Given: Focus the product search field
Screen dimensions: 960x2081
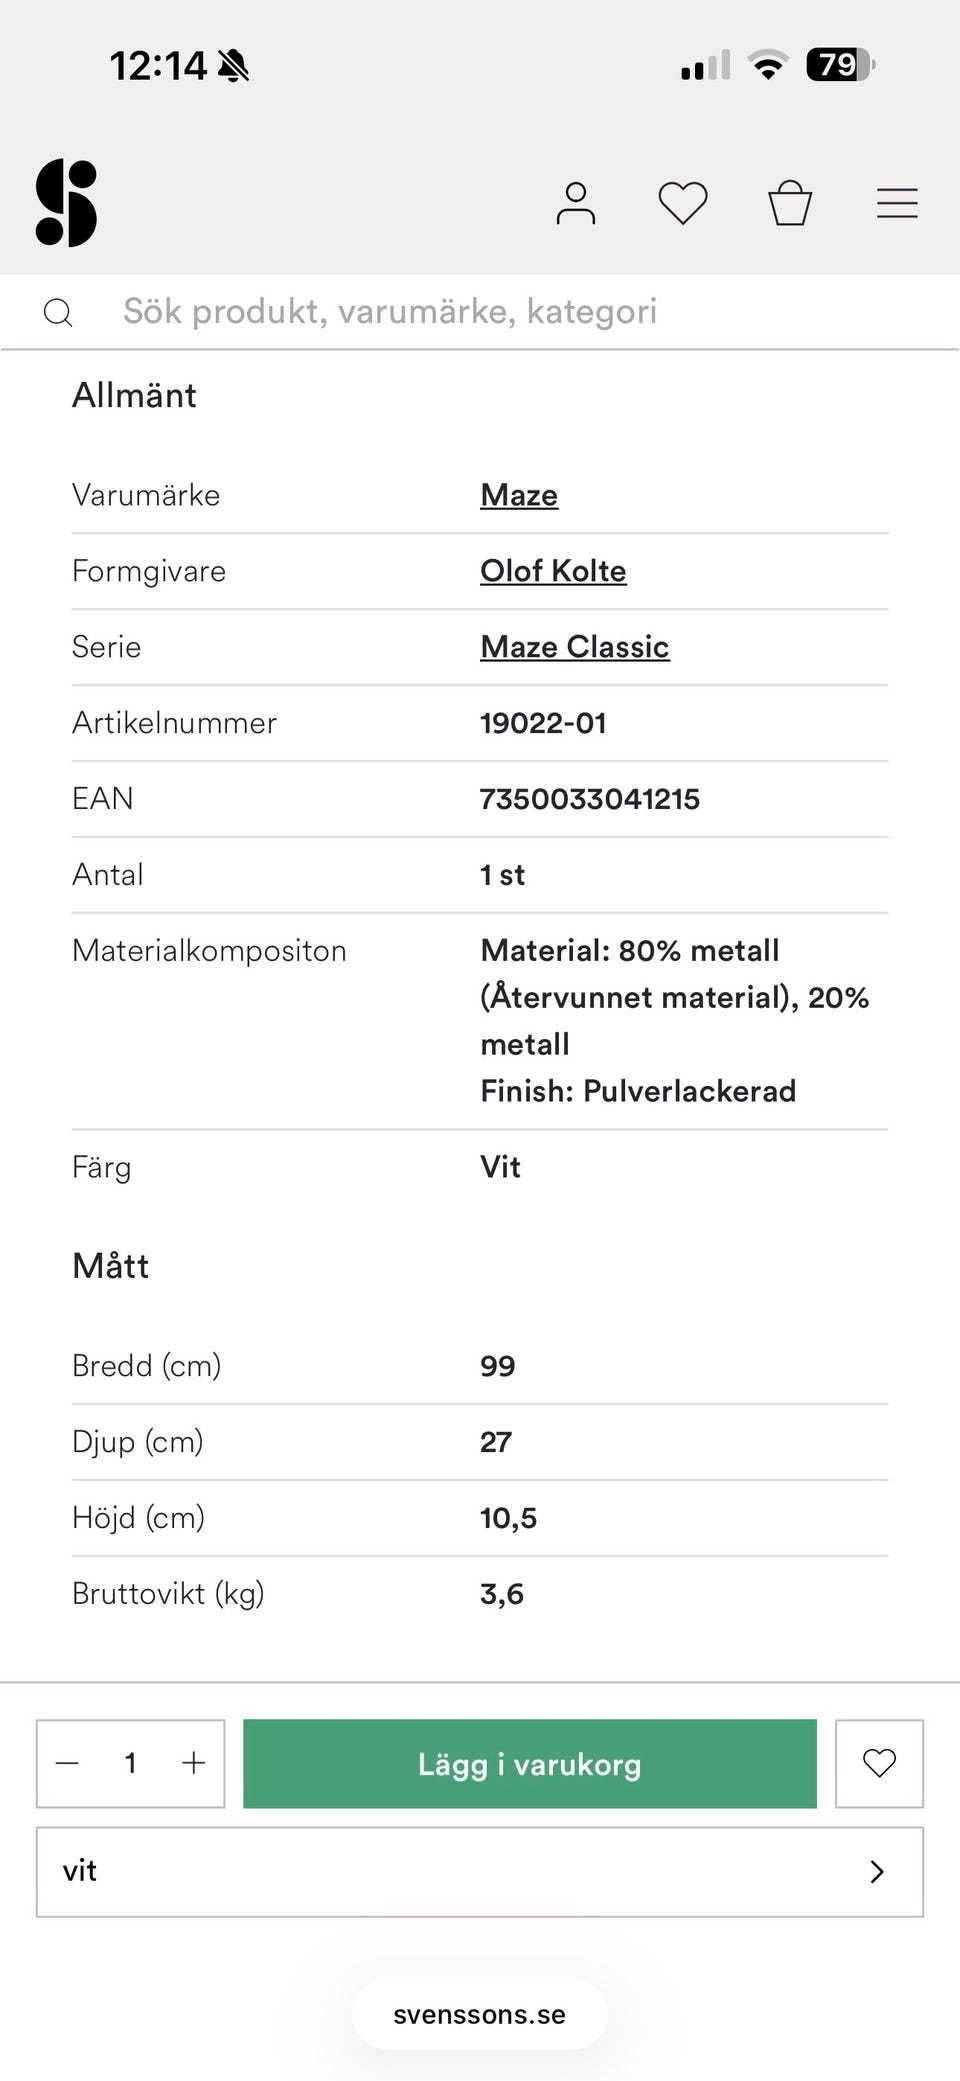Looking at the screenshot, I should pyautogui.click(x=480, y=312).
